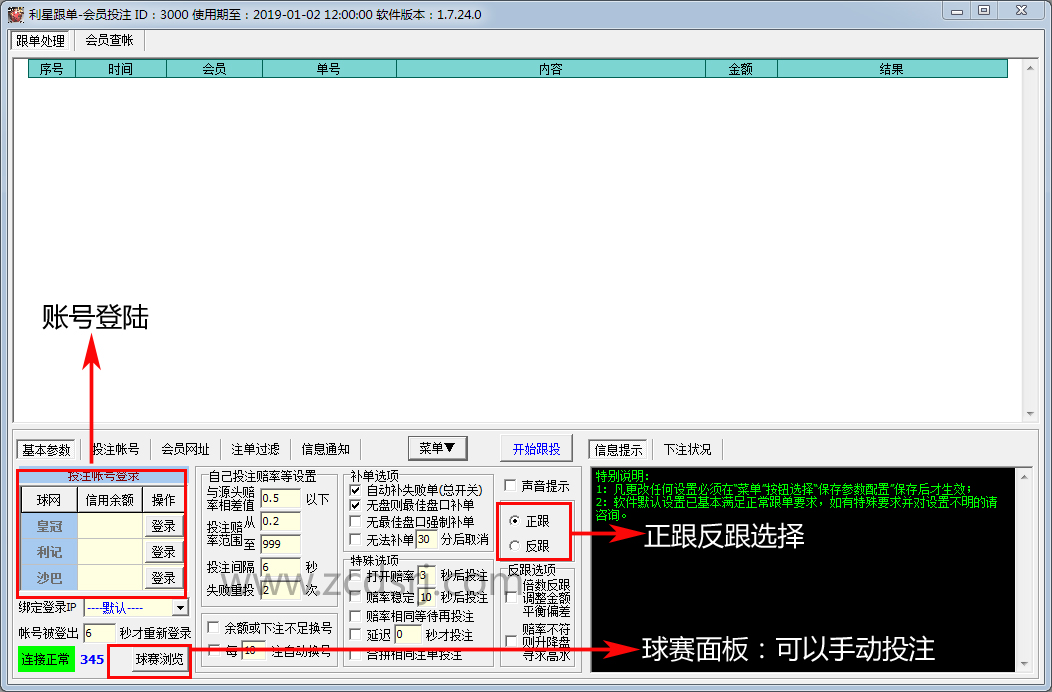
Task: Enable 声音提示 checkbox
Action: point(513,486)
